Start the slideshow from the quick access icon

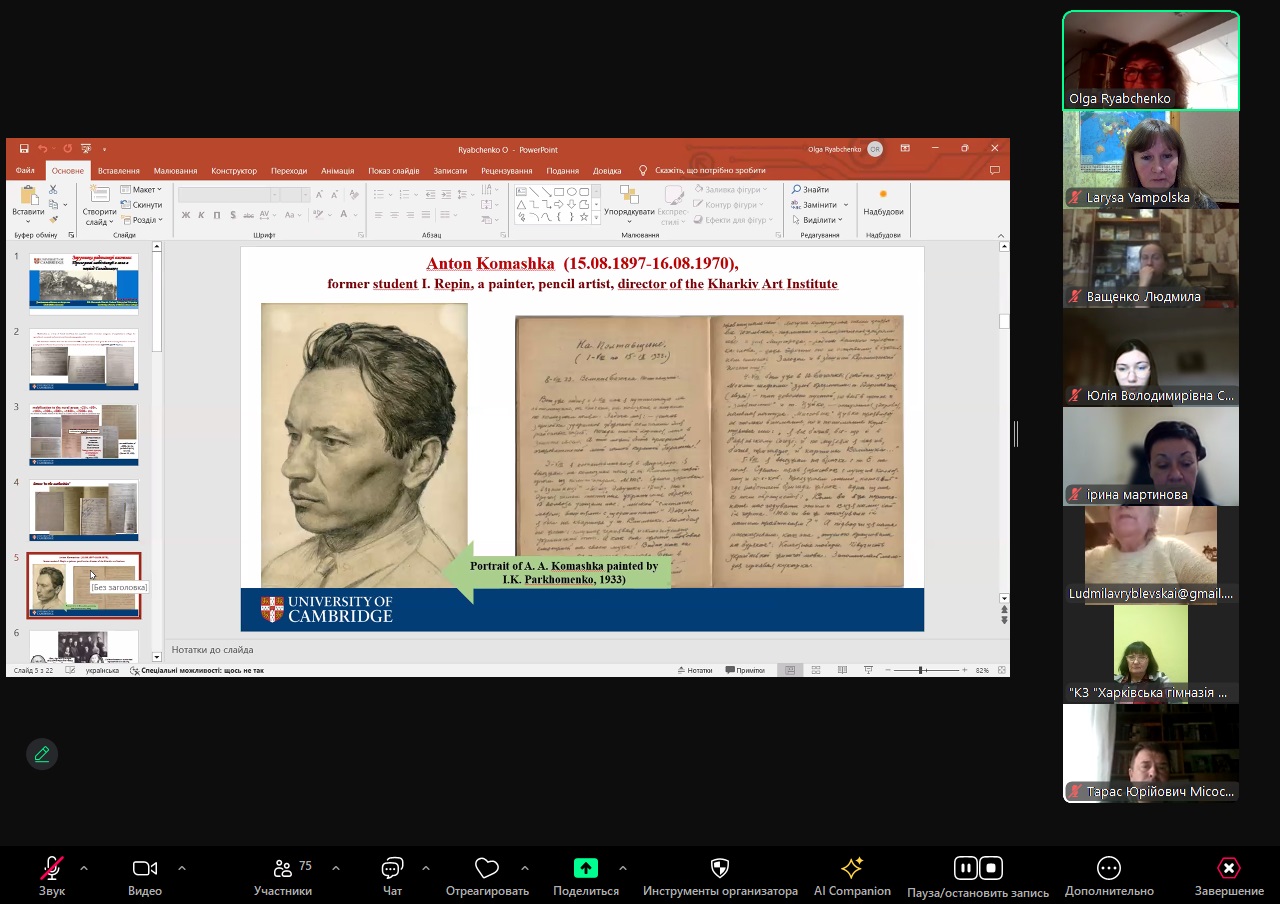(x=86, y=149)
